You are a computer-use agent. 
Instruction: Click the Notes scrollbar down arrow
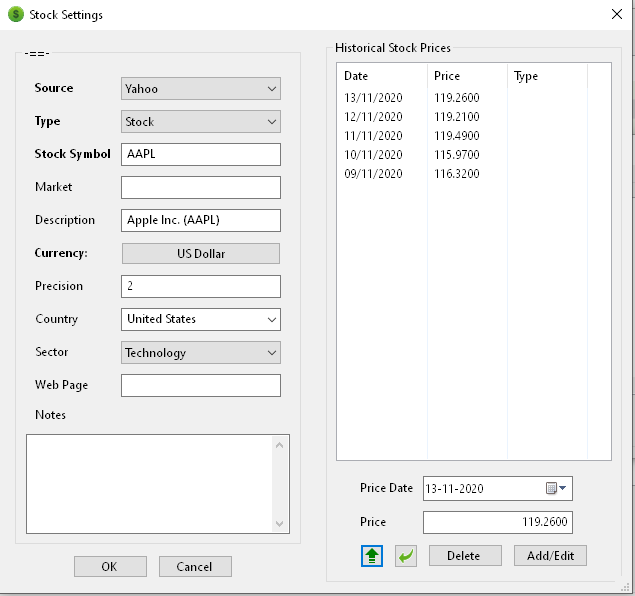tap(279, 523)
